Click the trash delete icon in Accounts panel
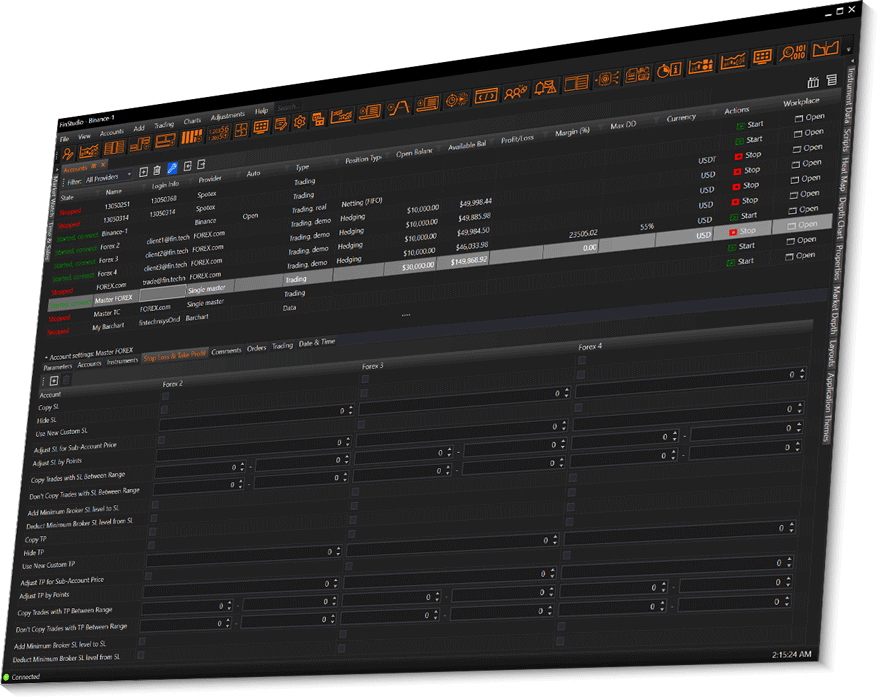This screenshot has width=880, height=699. point(157,171)
